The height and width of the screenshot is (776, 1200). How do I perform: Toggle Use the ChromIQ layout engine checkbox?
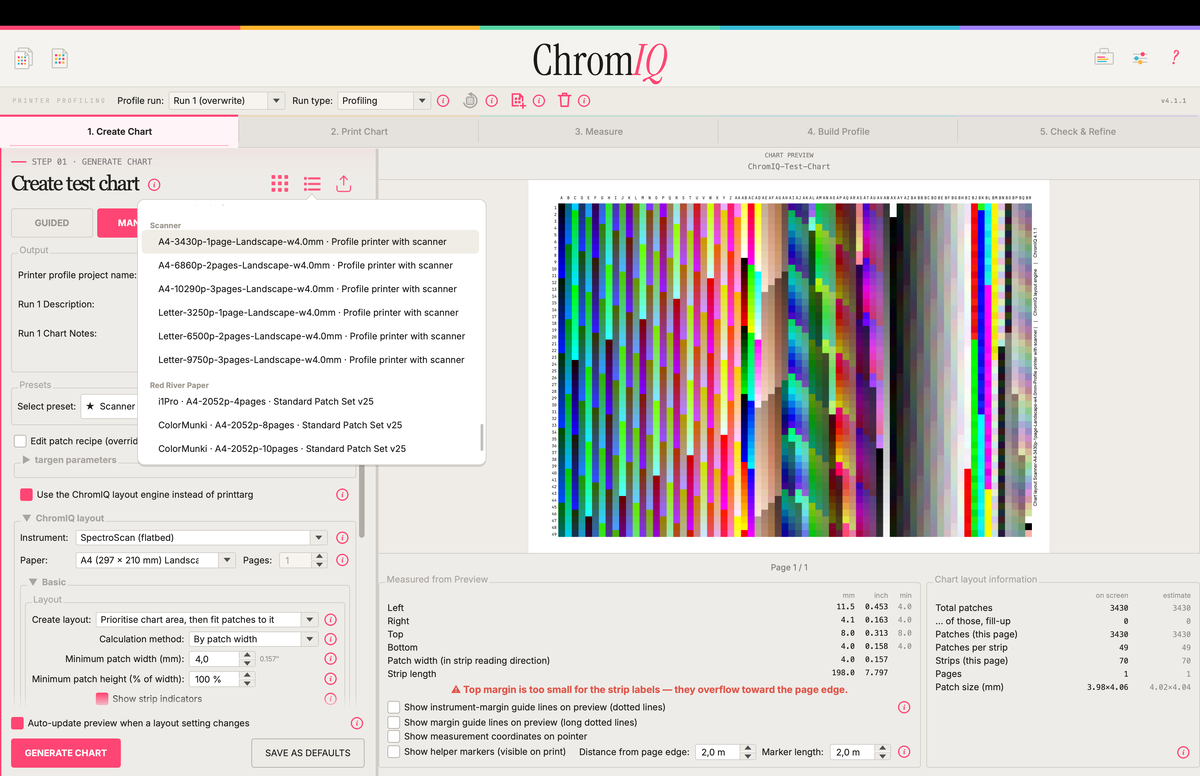[27, 495]
